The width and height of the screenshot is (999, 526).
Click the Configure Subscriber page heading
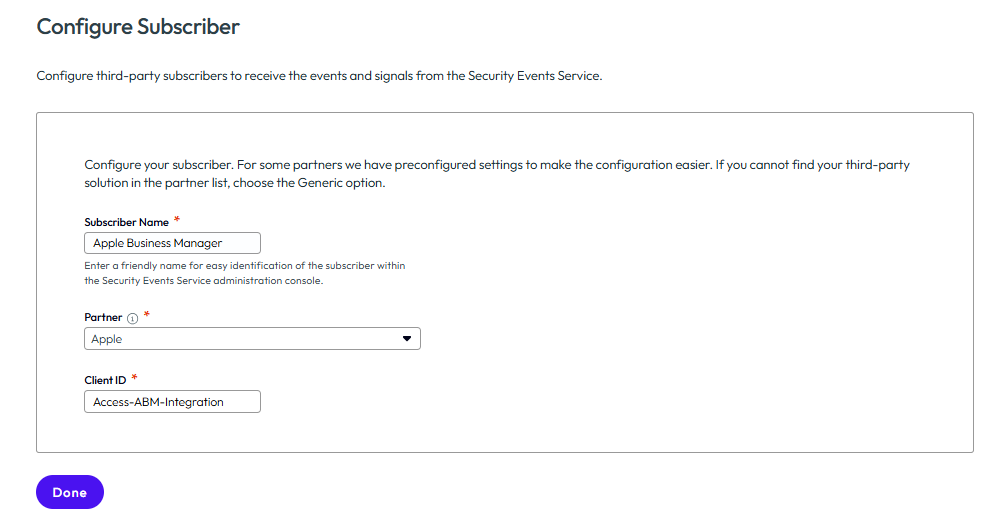coord(138,27)
